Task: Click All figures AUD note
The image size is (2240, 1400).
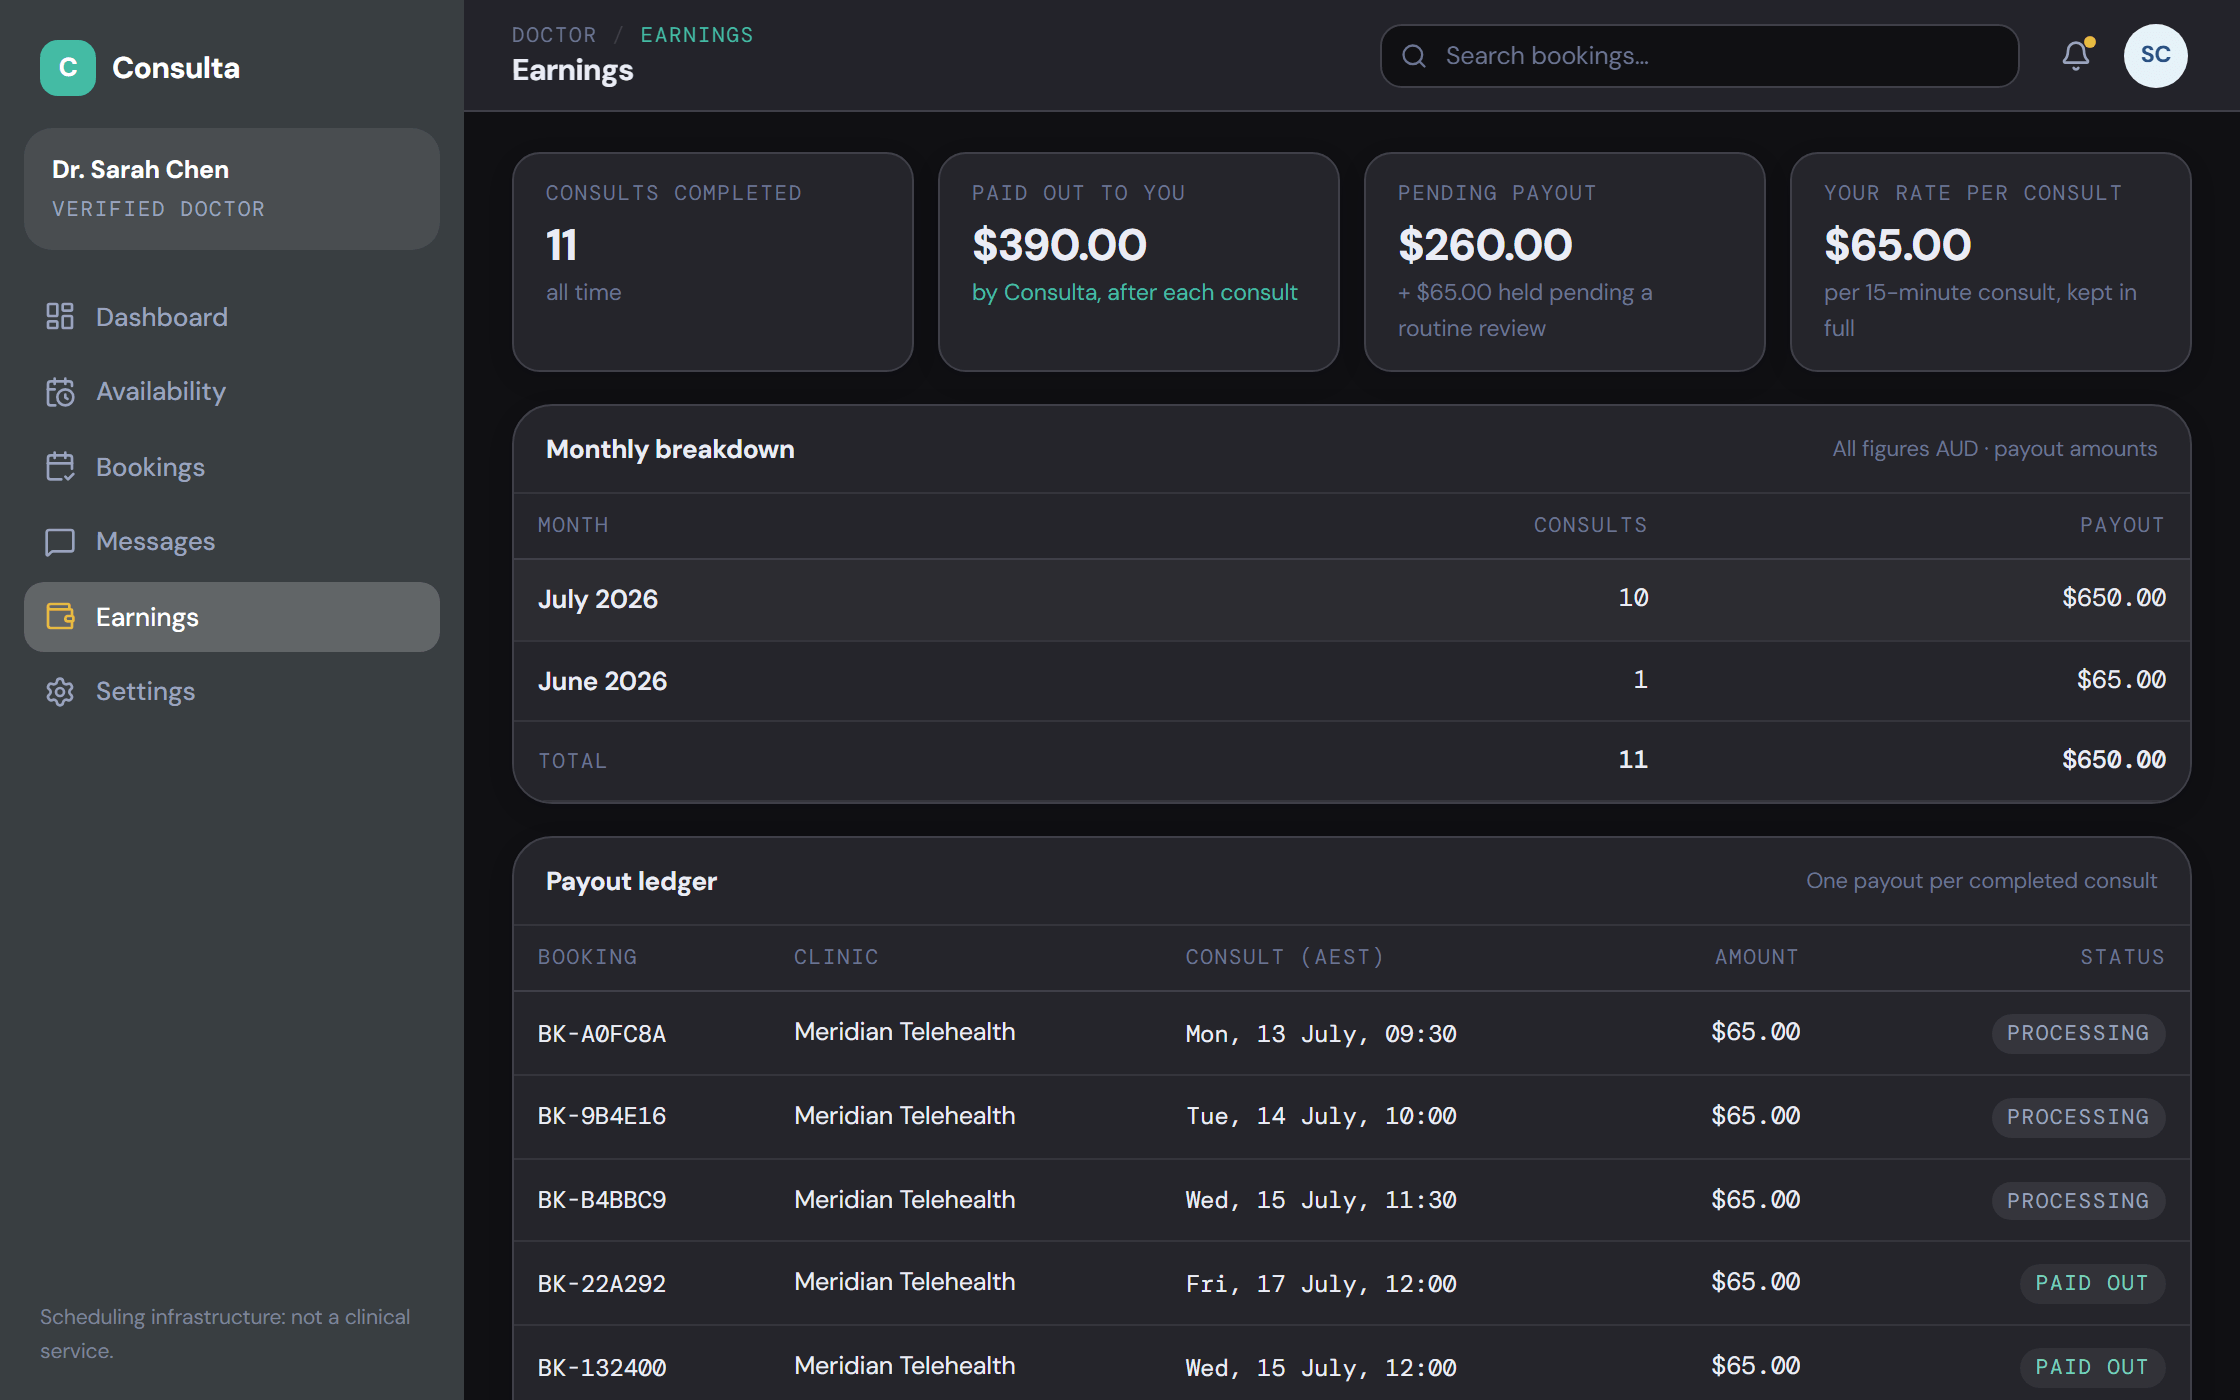Action: [1995, 449]
